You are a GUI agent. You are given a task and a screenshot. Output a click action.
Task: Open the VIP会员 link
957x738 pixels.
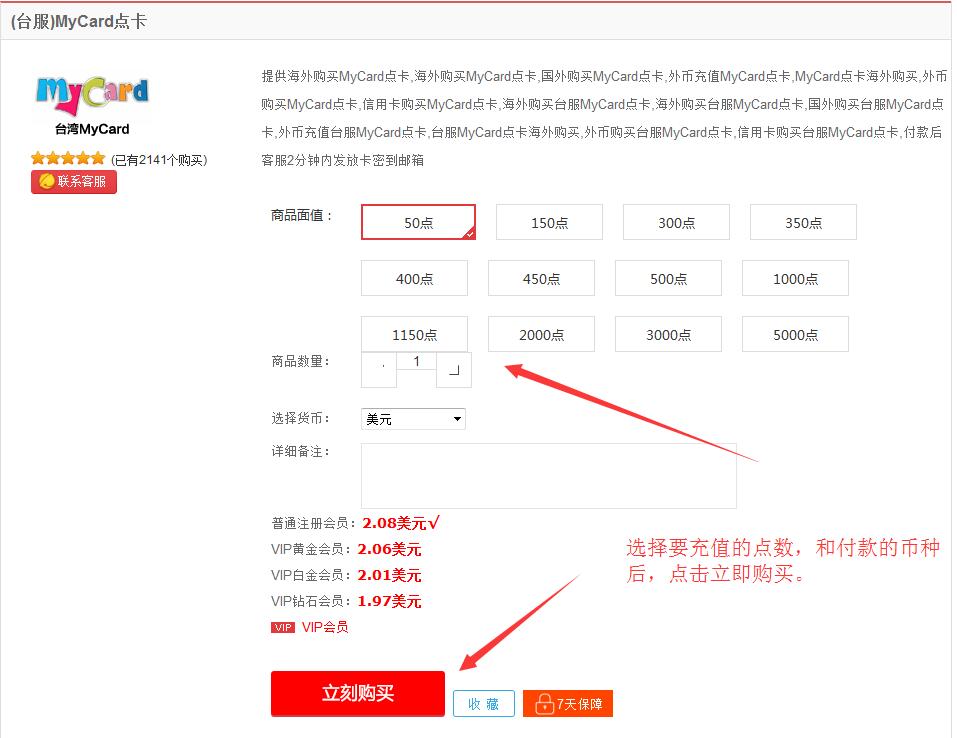(325, 627)
